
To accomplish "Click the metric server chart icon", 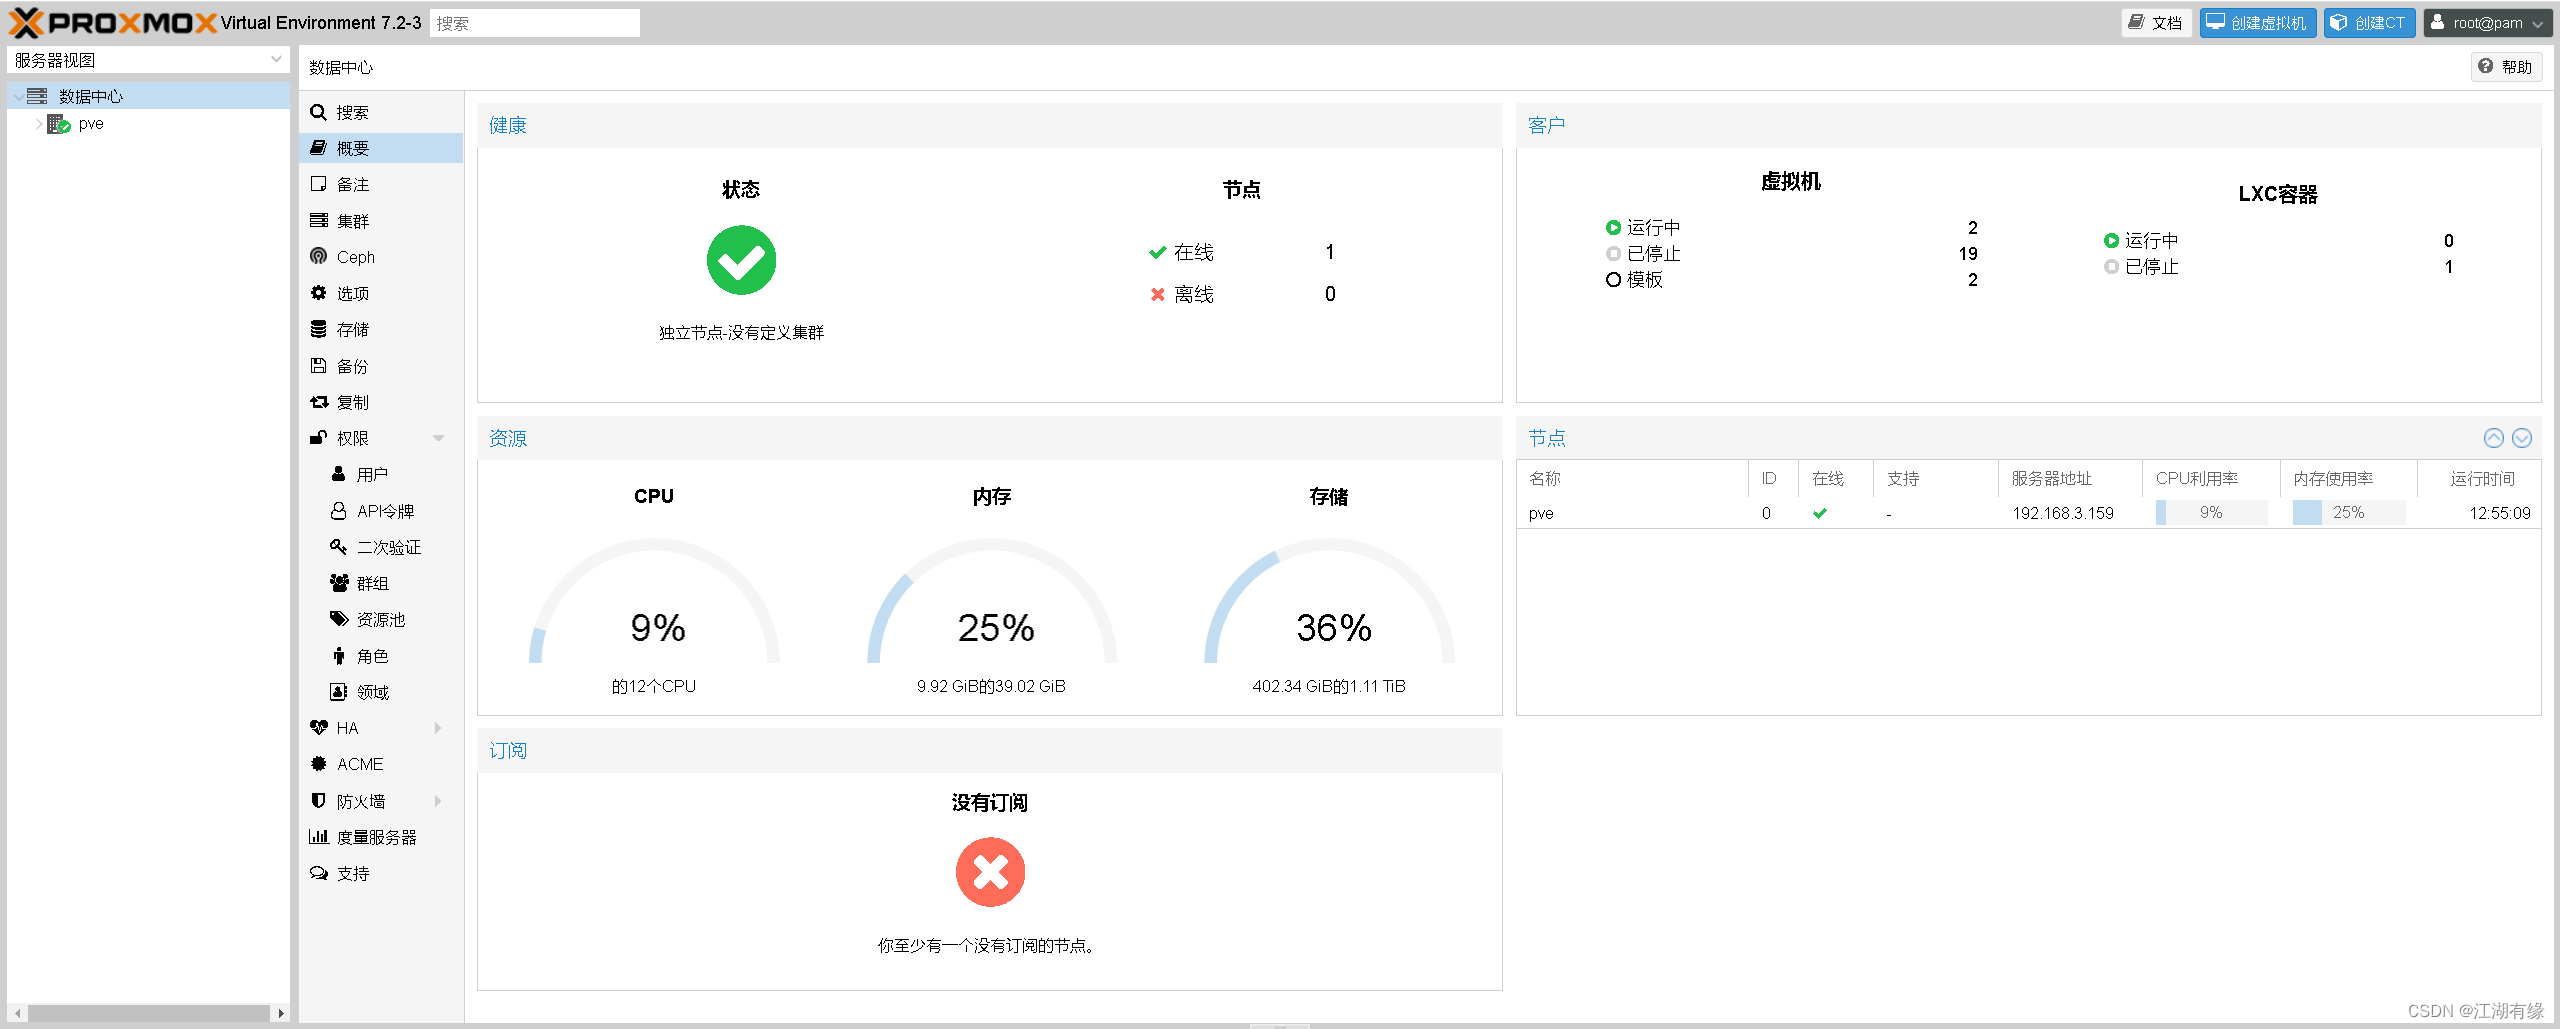I will tap(318, 837).
